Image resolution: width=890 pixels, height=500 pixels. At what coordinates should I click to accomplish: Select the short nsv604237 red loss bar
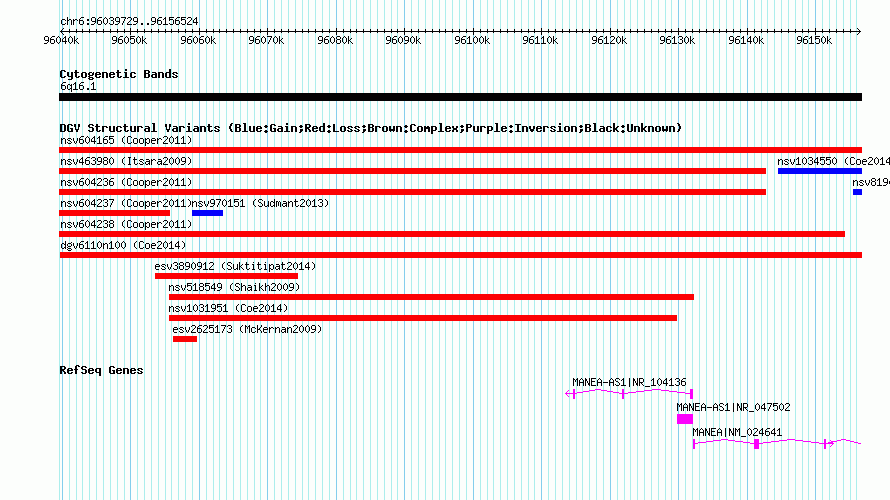pyautogui.click(x=115, y=213)
